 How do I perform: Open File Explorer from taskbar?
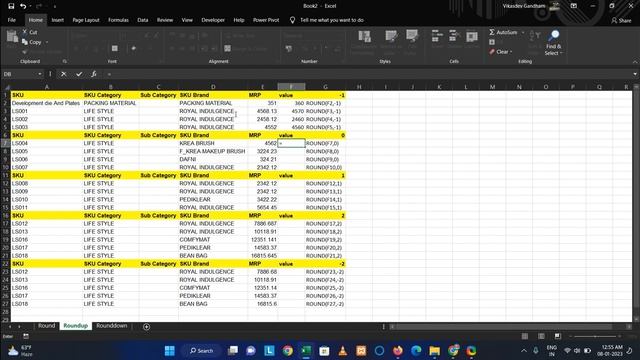pyautogui.click(x=435, y=351)
